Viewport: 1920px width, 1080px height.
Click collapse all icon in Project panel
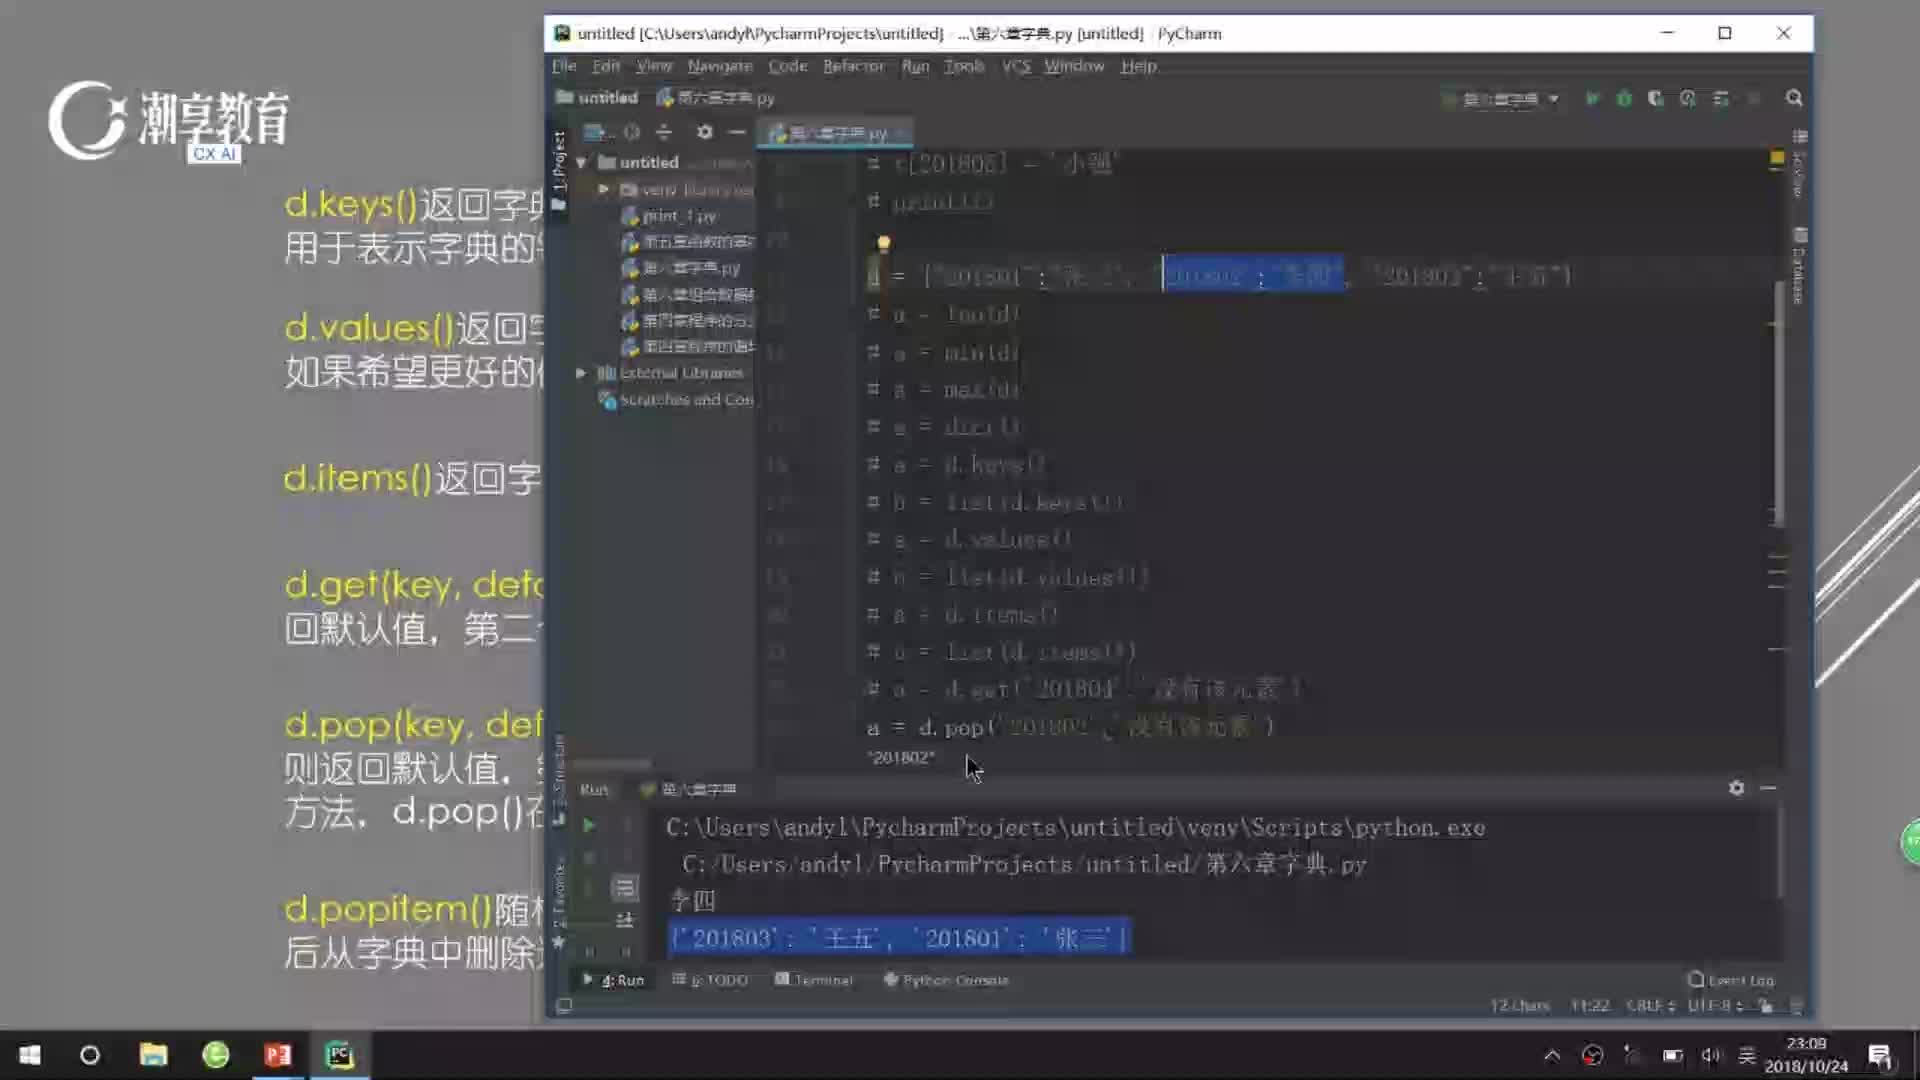[664, 132]
